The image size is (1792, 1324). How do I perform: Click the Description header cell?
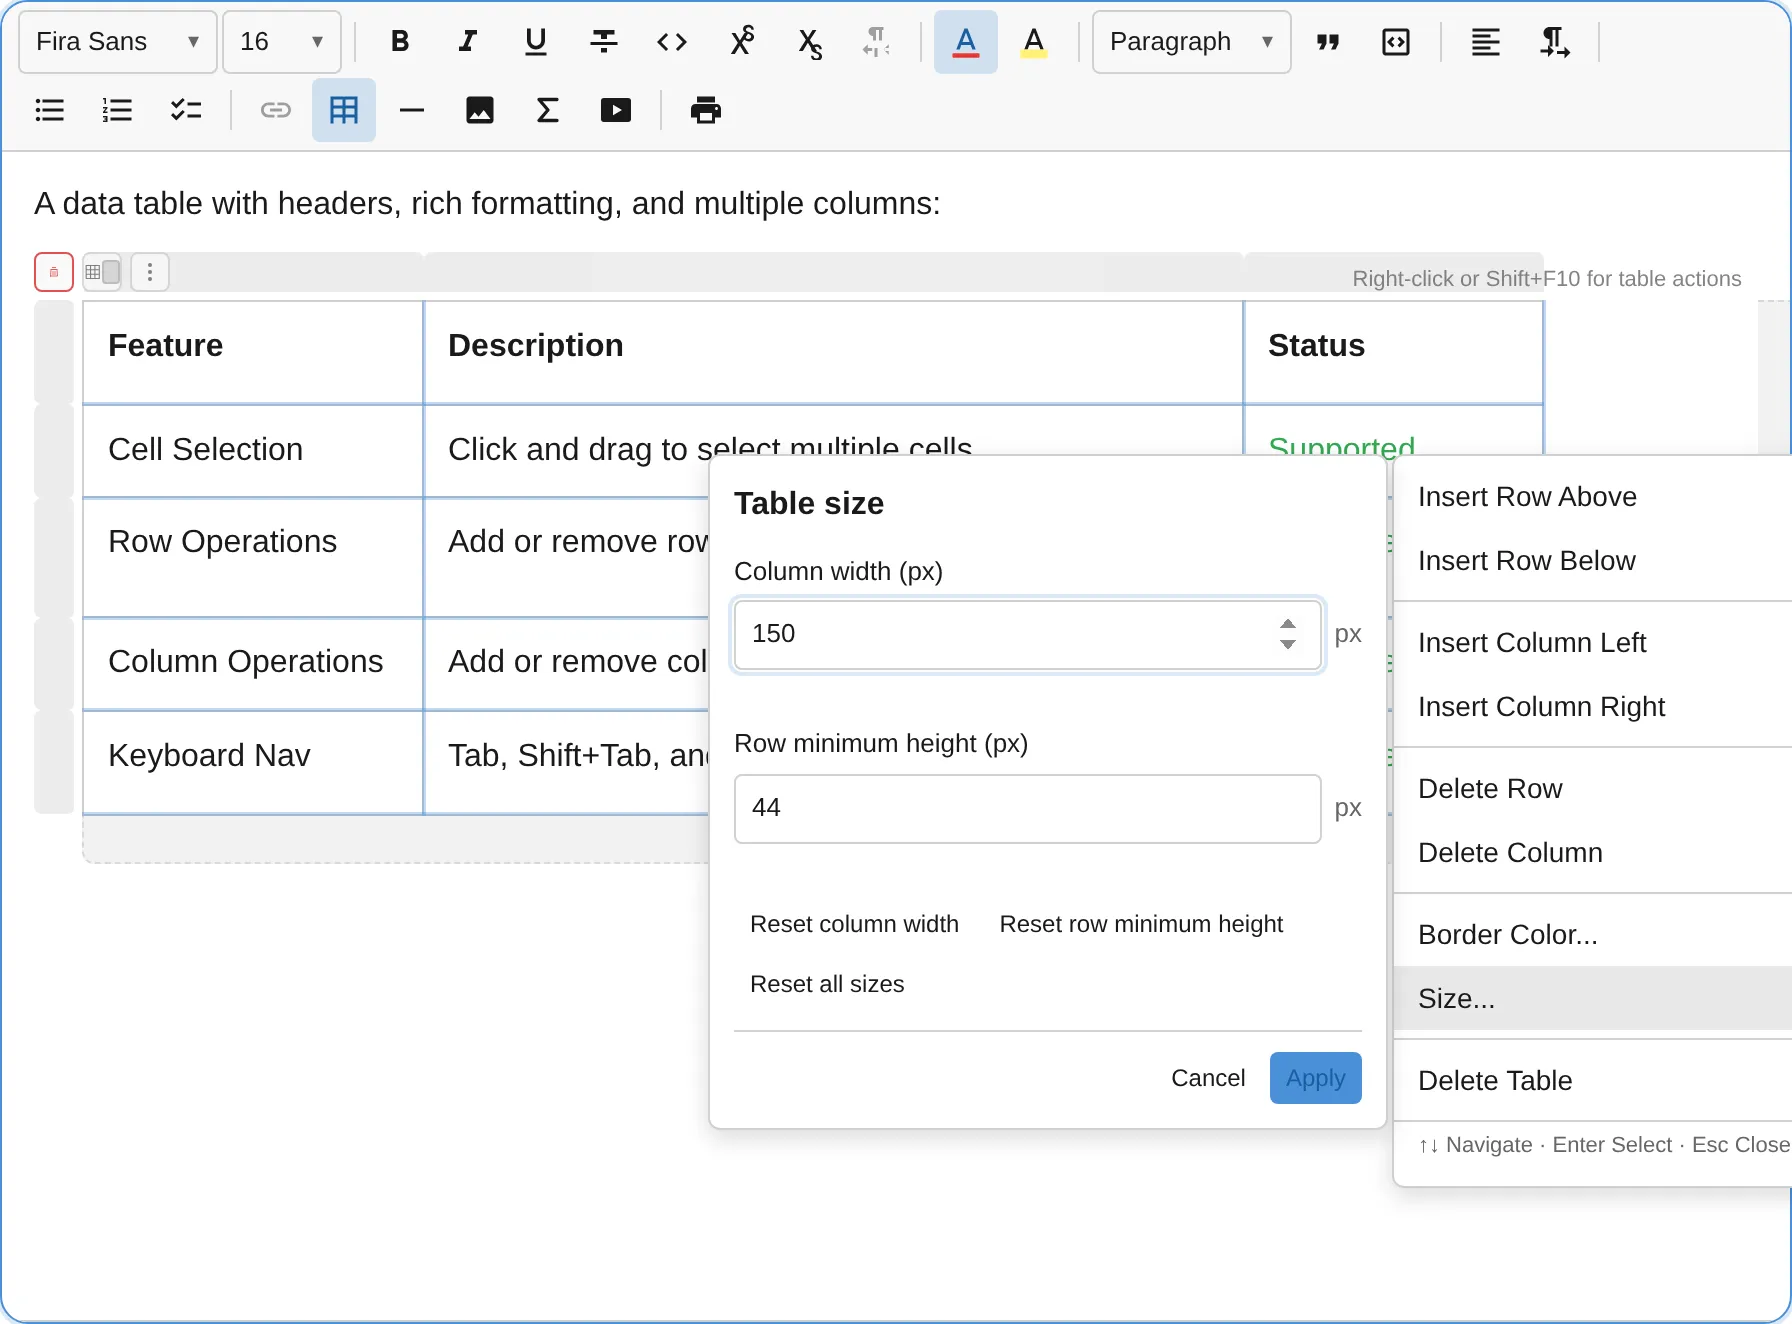(833, 353)
